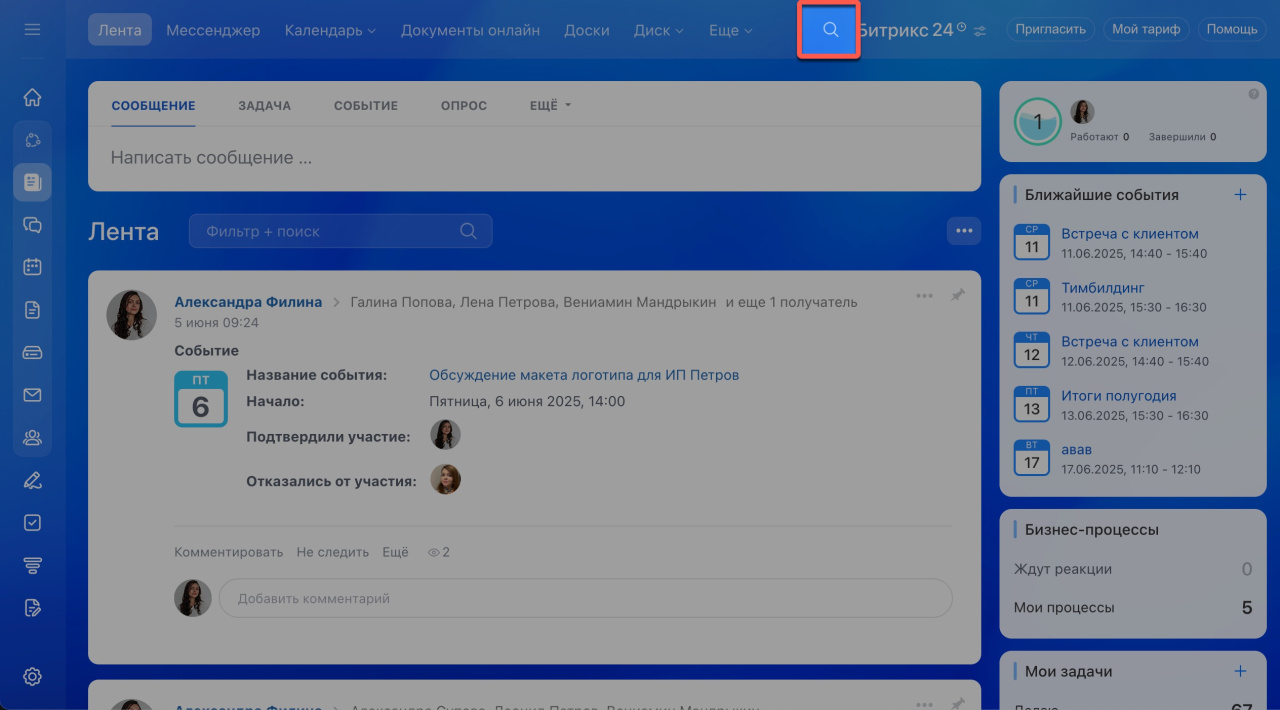The width and height of the screenshot is (1280, 710).
Task: Open event link Обсуждение макета логотипа для ИП Петров
Action: [584, 375]
